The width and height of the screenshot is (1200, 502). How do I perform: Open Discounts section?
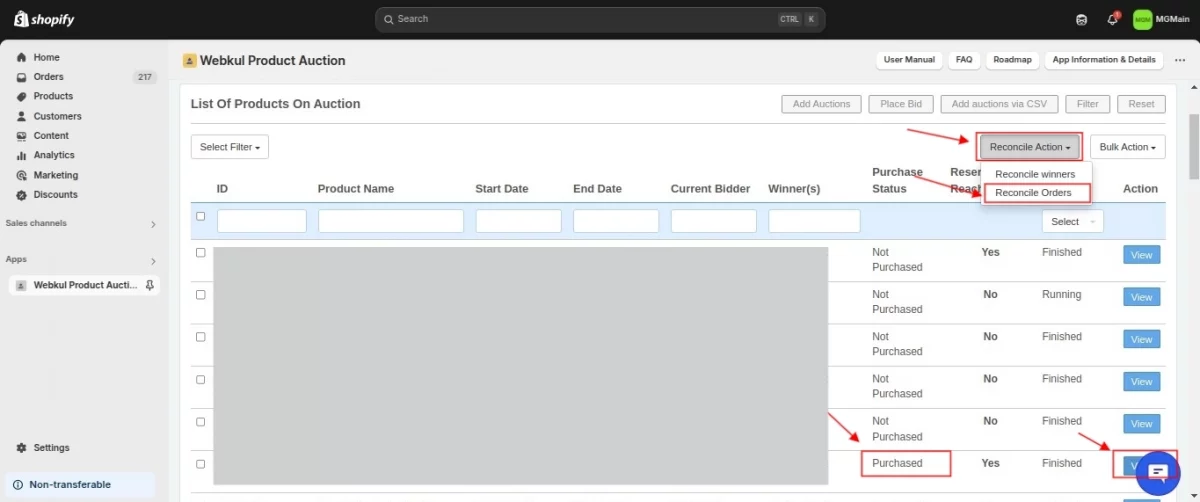click(55, 195)
